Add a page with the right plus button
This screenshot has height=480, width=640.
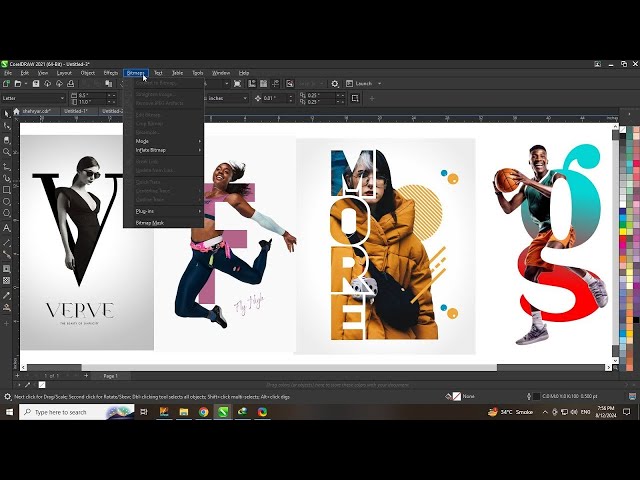(x=86, y=376)
